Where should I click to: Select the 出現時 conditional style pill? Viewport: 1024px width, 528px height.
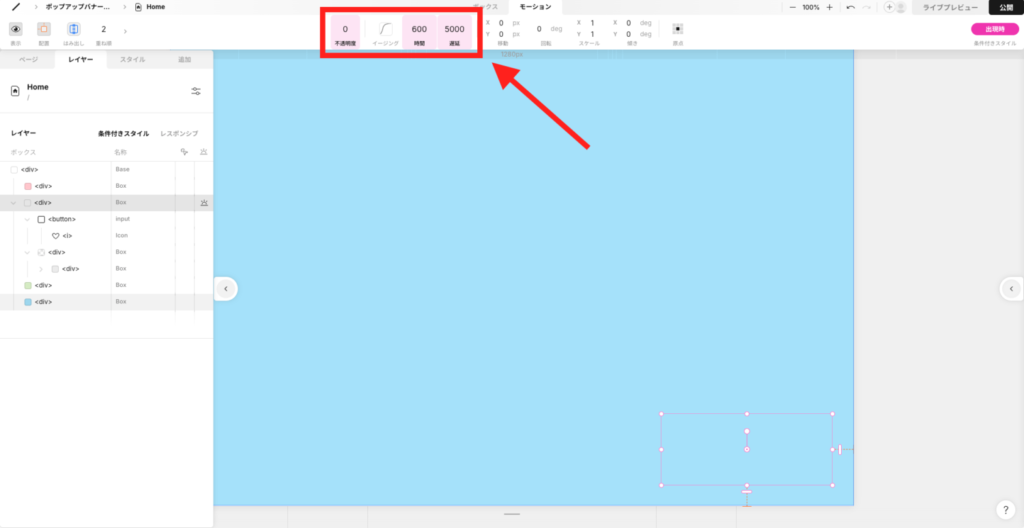[995, 29]
